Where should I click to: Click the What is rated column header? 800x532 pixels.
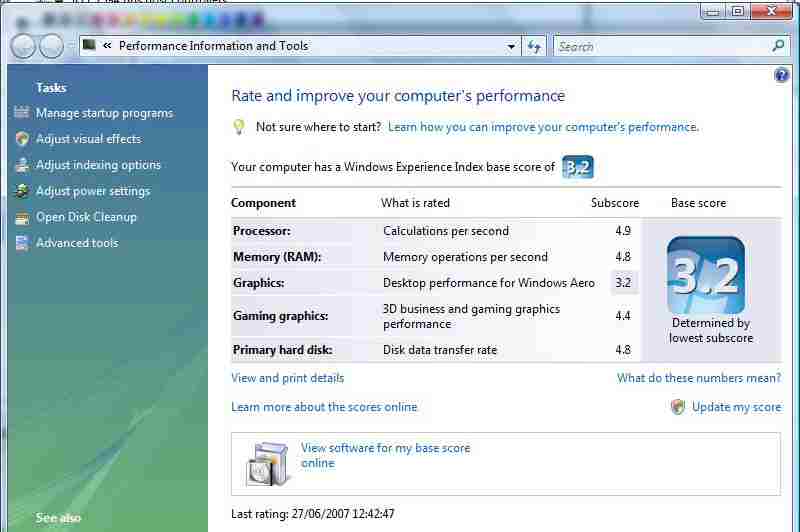point(415,203)
